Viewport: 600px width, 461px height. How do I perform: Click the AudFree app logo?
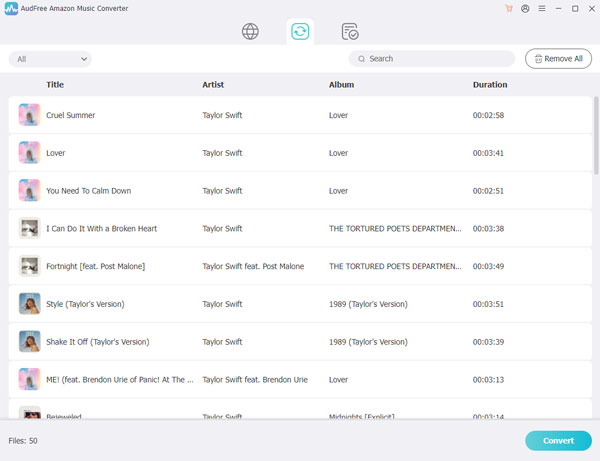tap(11, 8)
